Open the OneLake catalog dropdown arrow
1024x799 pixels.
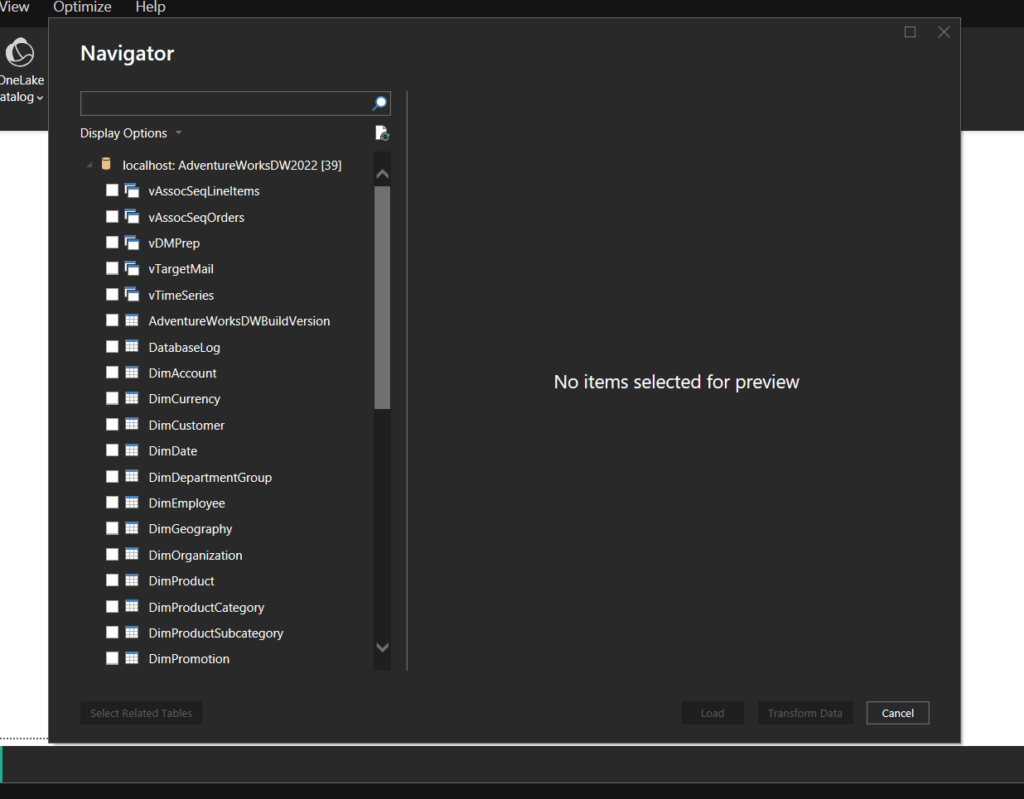40,98
